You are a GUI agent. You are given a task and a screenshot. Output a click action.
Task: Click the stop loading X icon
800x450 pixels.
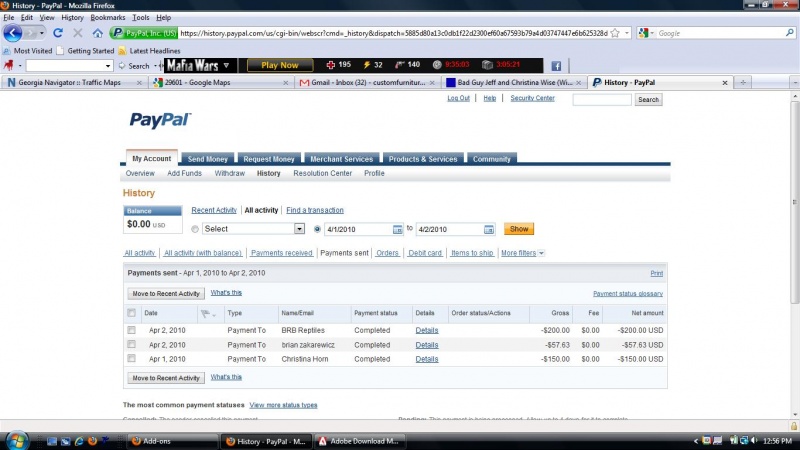[78, 33]
